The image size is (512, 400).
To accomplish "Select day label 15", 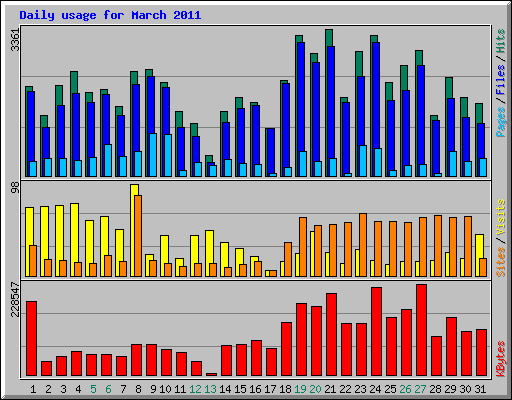I will point(240,389).
